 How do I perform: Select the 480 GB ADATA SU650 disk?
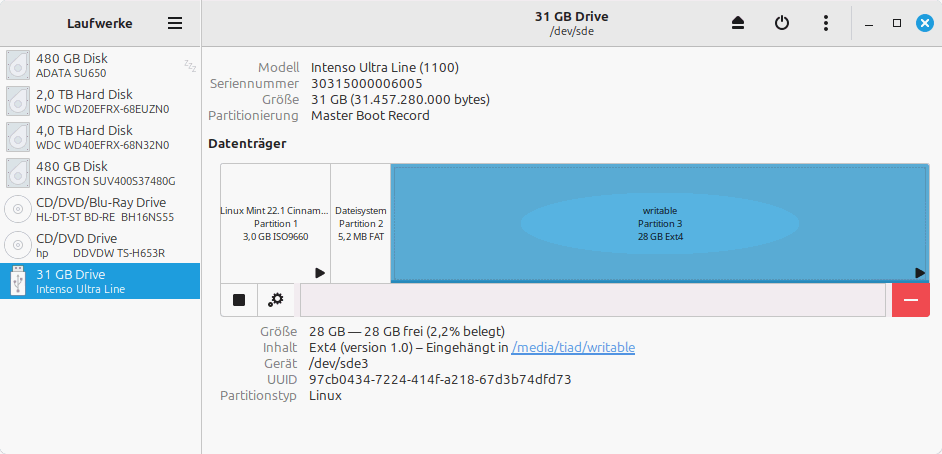click(100, 65)
